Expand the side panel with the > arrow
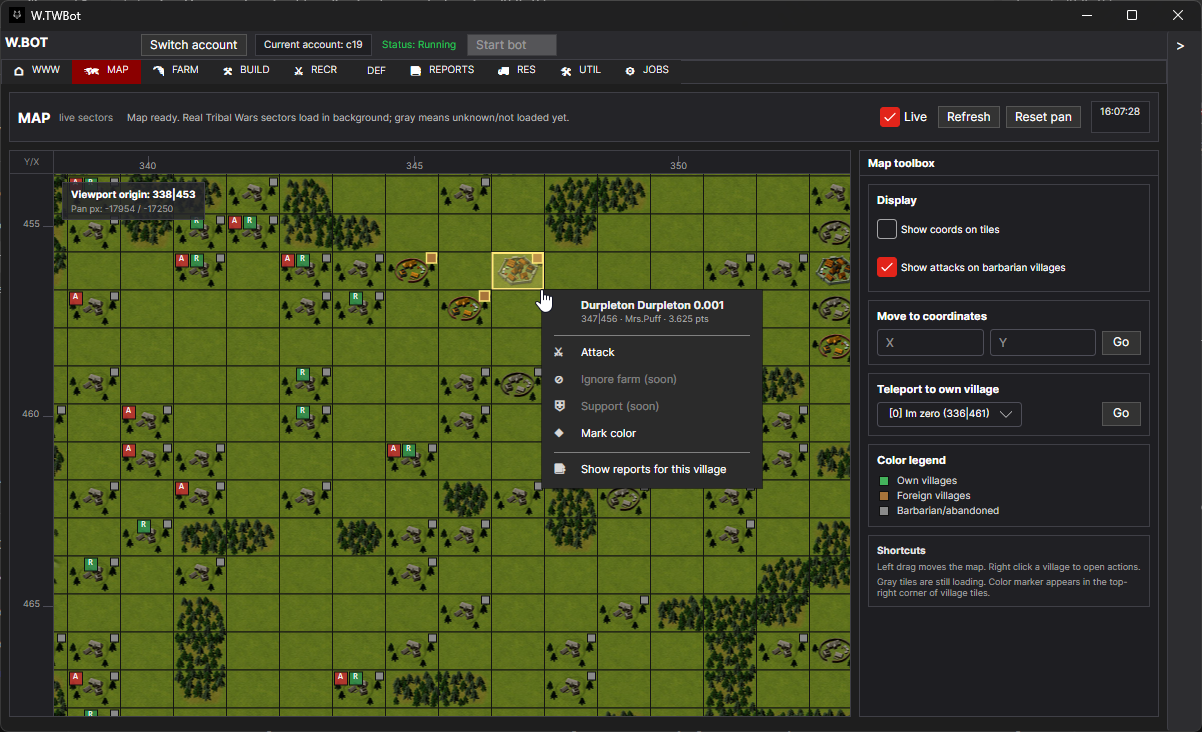This screenshot has width=1202, height=732. 1181,46
